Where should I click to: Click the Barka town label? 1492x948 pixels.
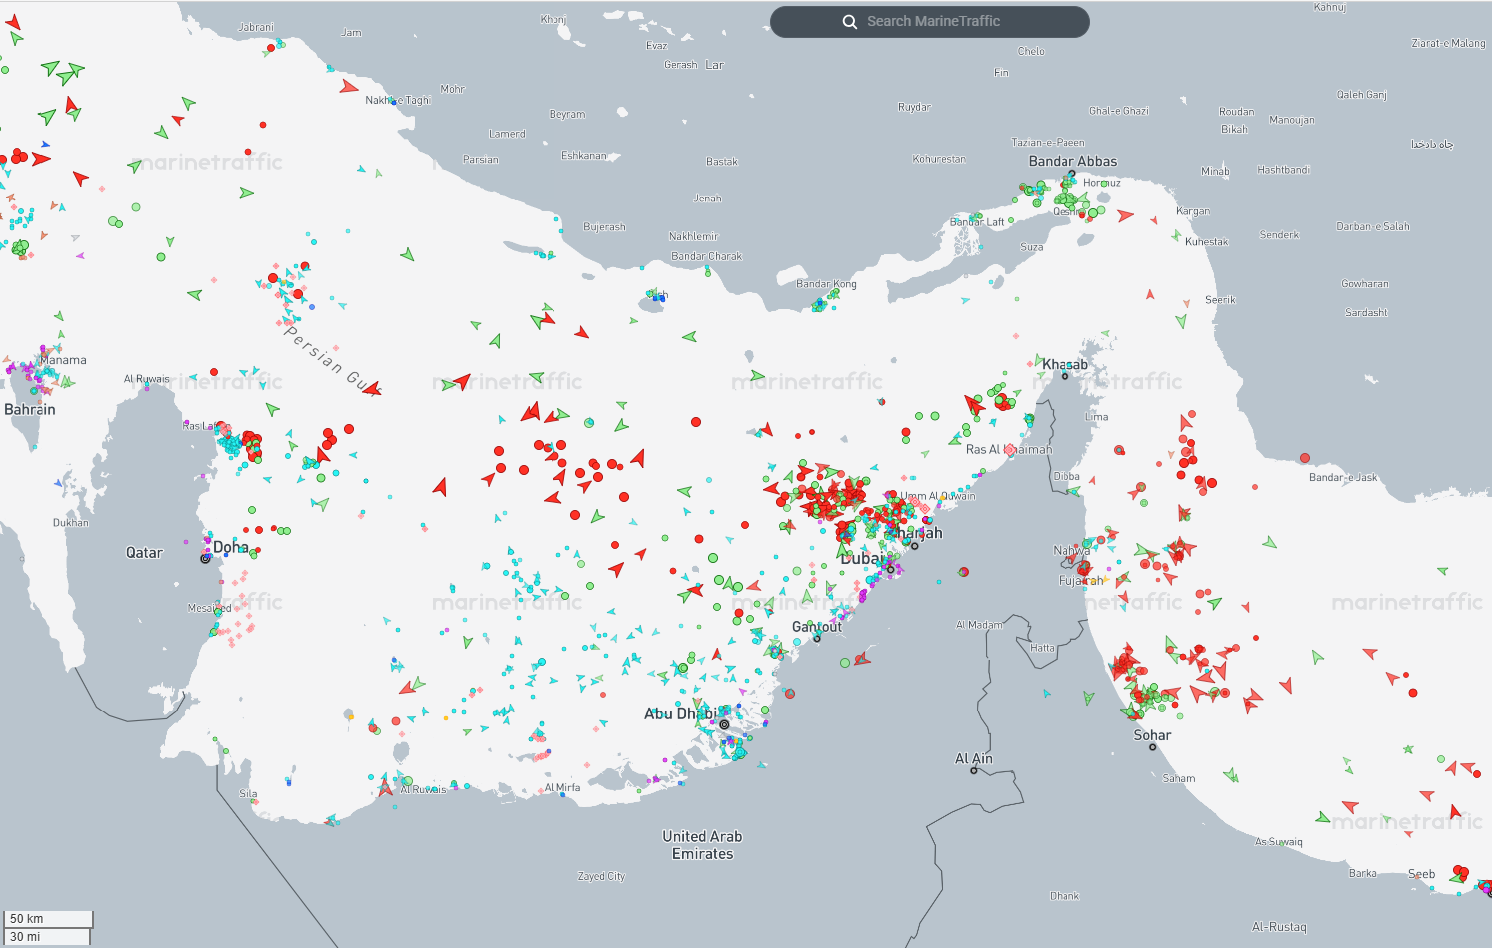1362,873
